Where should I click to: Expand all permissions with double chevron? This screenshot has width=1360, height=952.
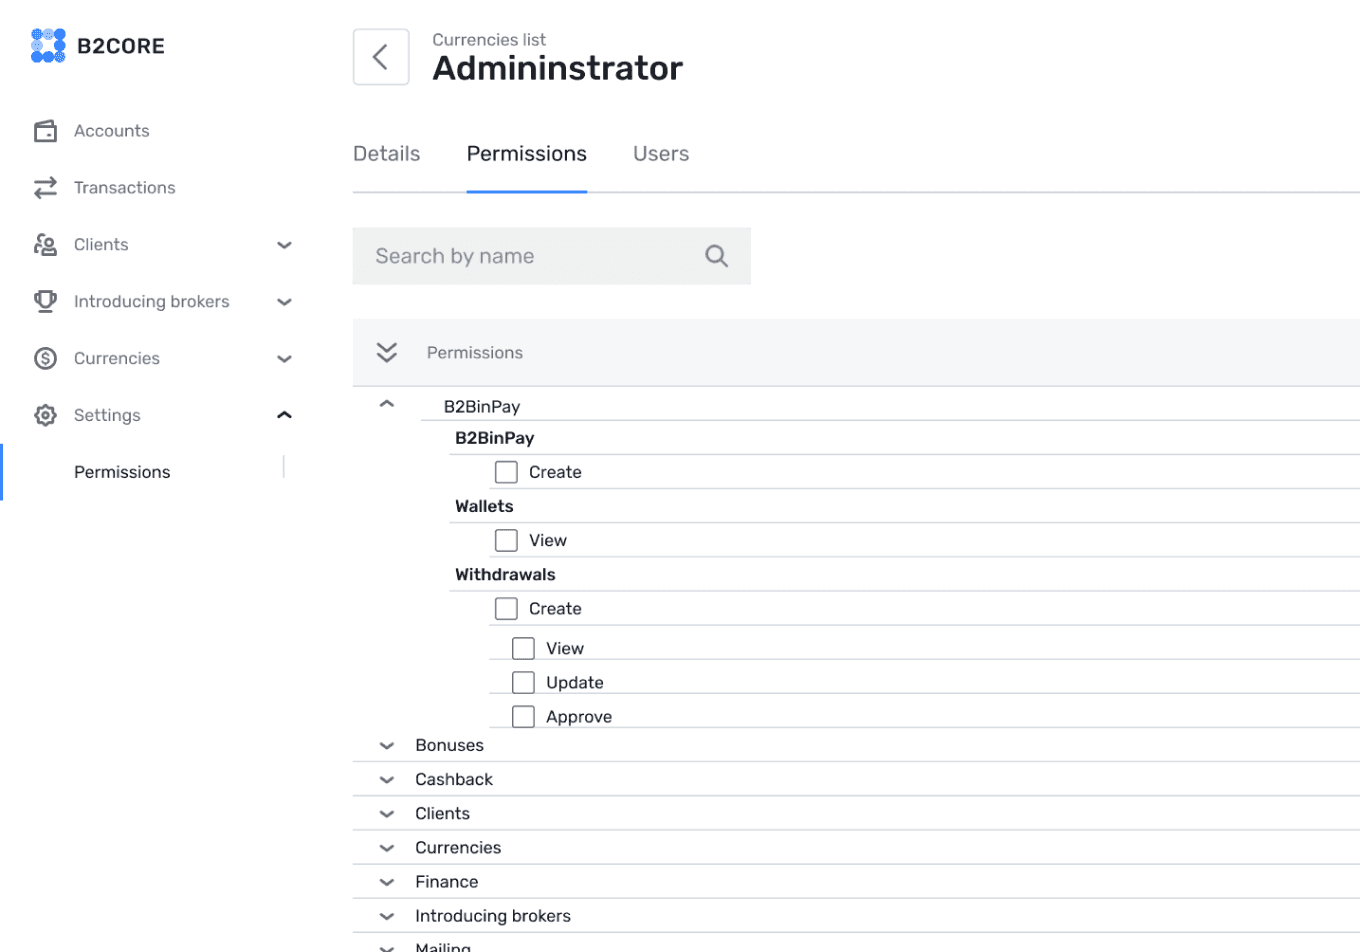click(387, 353)
